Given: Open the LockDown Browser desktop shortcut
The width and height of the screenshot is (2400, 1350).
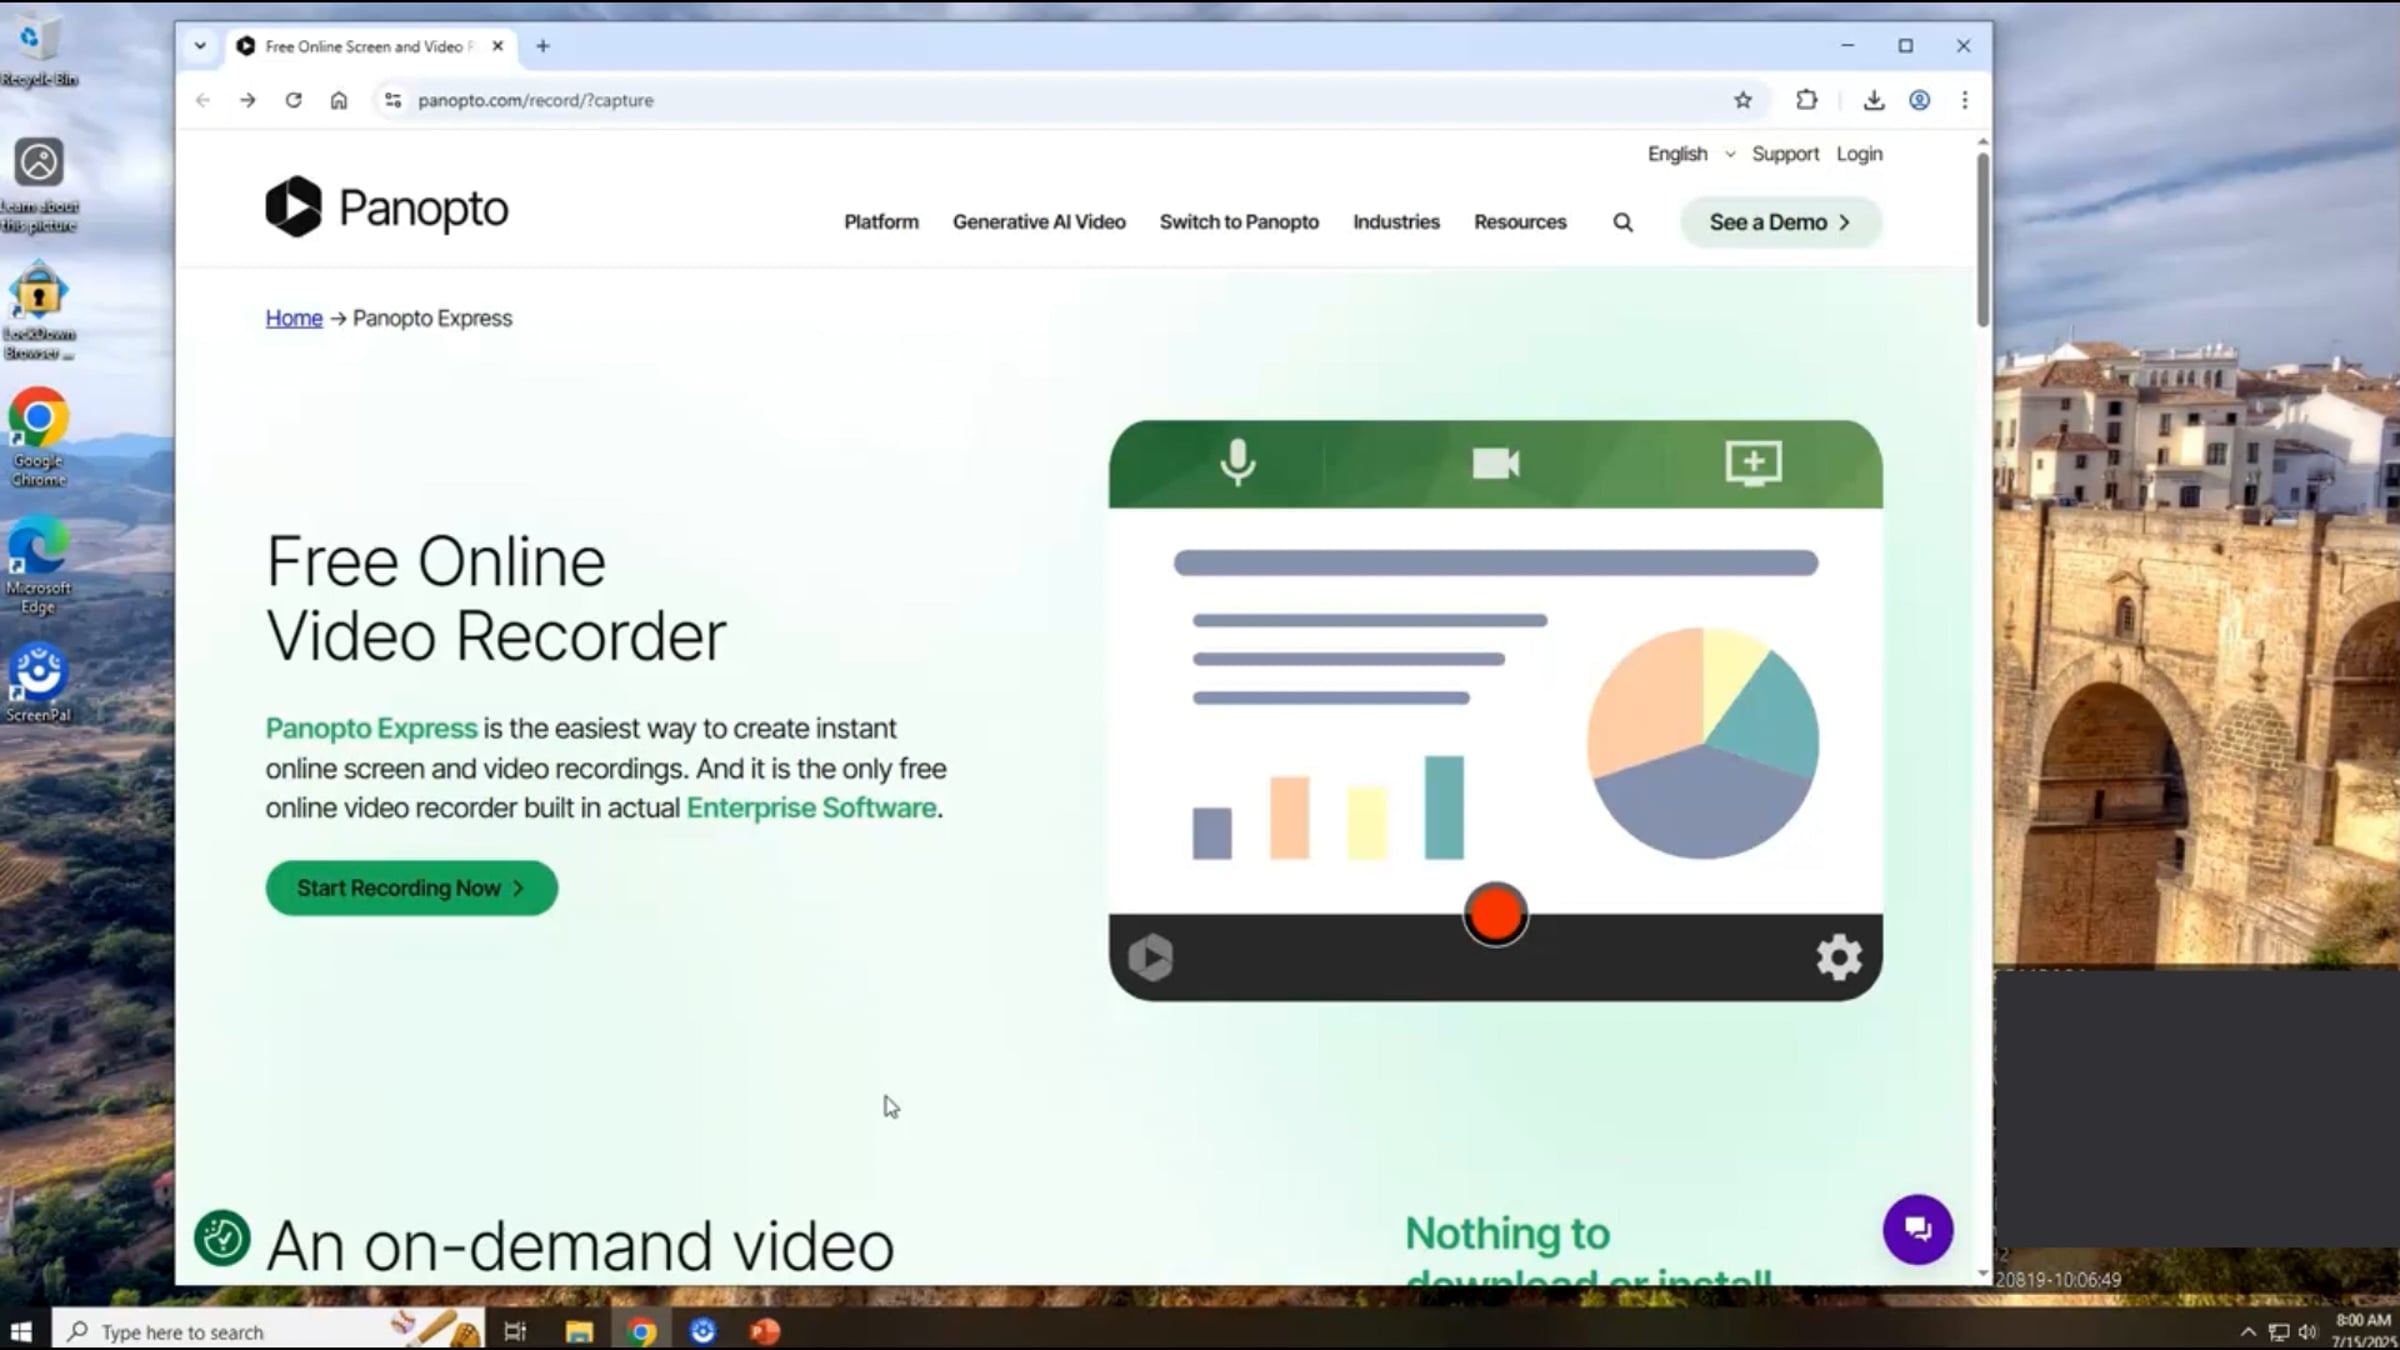Looking at the screenshot, I should [x=38, y=312].
